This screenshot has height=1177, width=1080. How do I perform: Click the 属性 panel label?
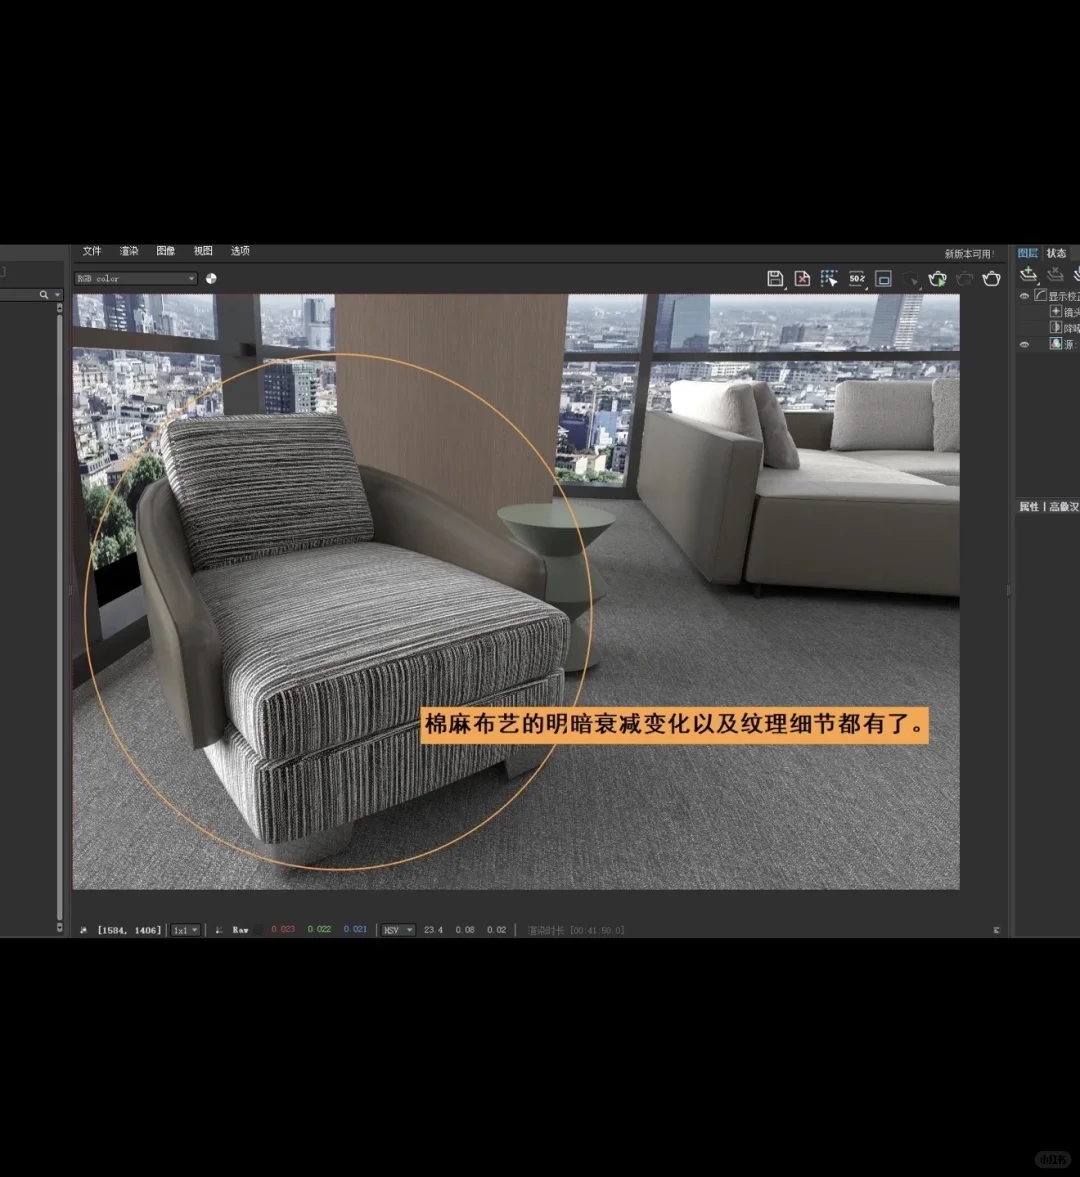(x=1029, y=507)
